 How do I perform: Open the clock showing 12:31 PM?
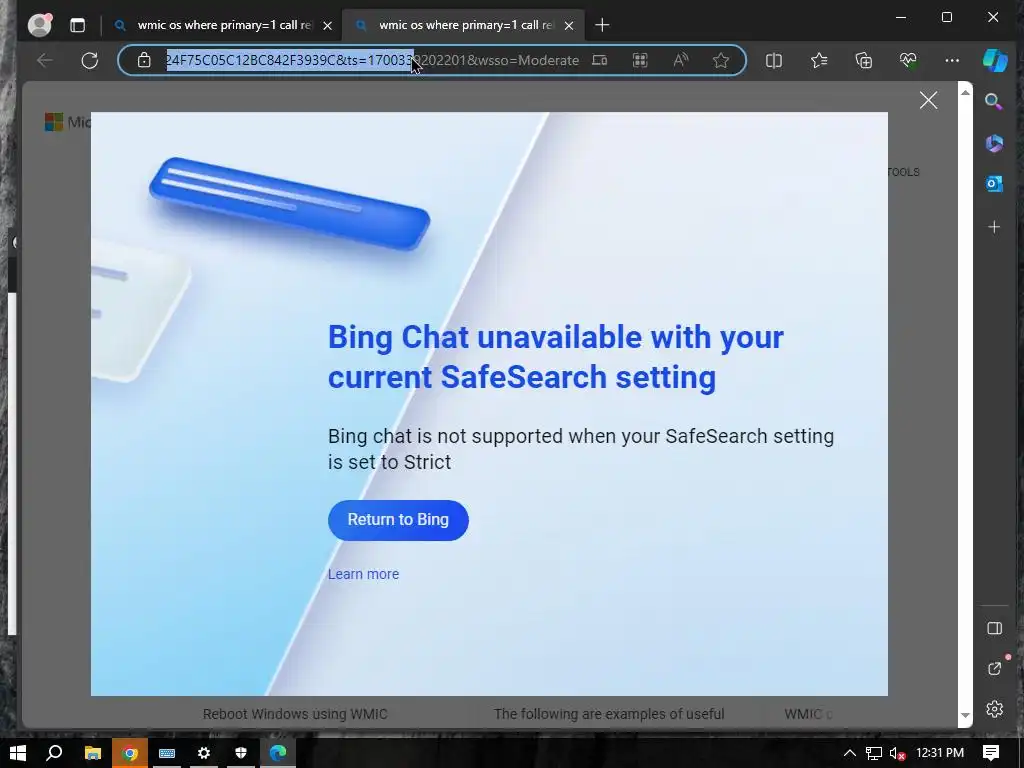coord(940,753)
